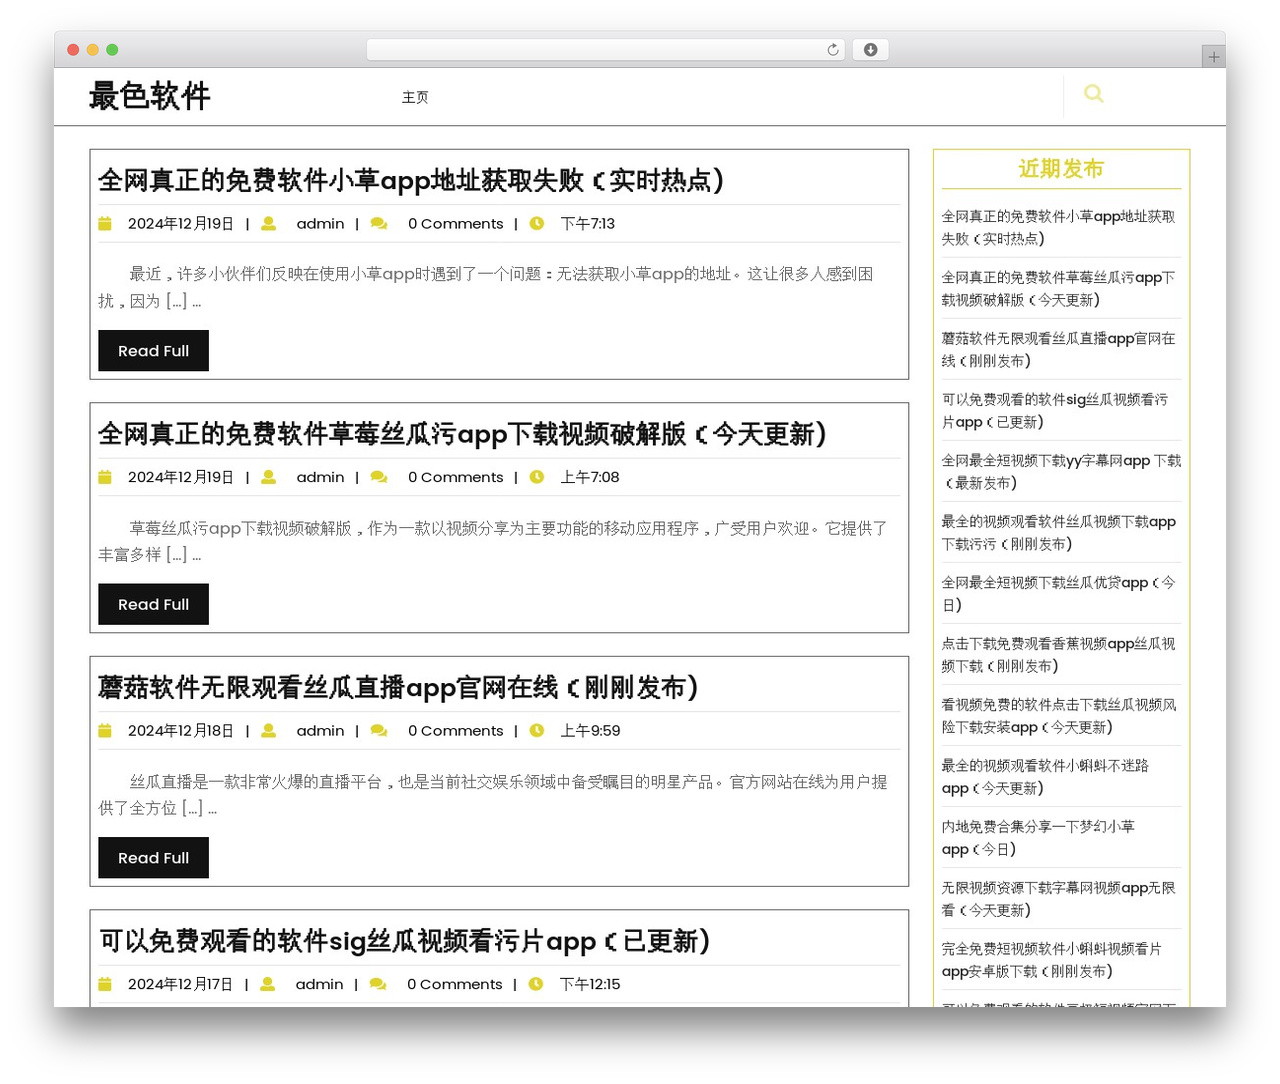1280x1084 pixels.
Task: Click Read Full under 草莓丝瓜污app post
Action: (x=153, y=604)
